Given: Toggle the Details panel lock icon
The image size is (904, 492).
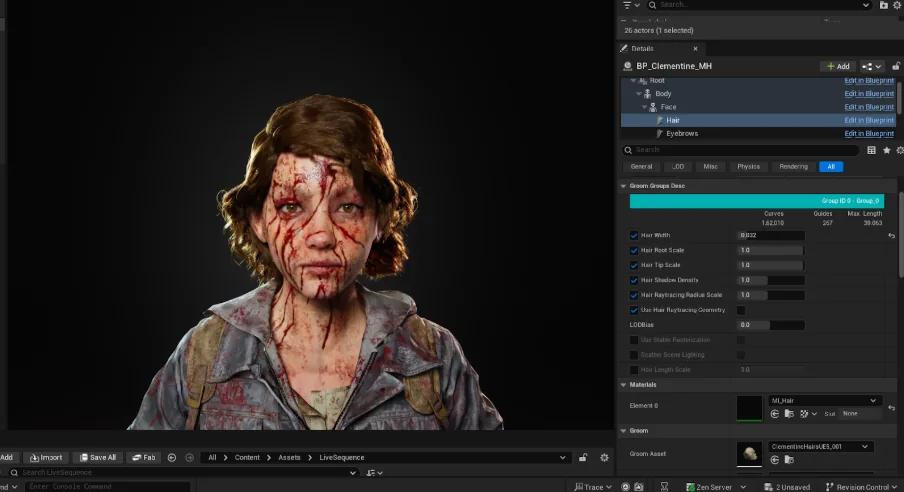Looking at the screenshot, I should pos(896,66).
